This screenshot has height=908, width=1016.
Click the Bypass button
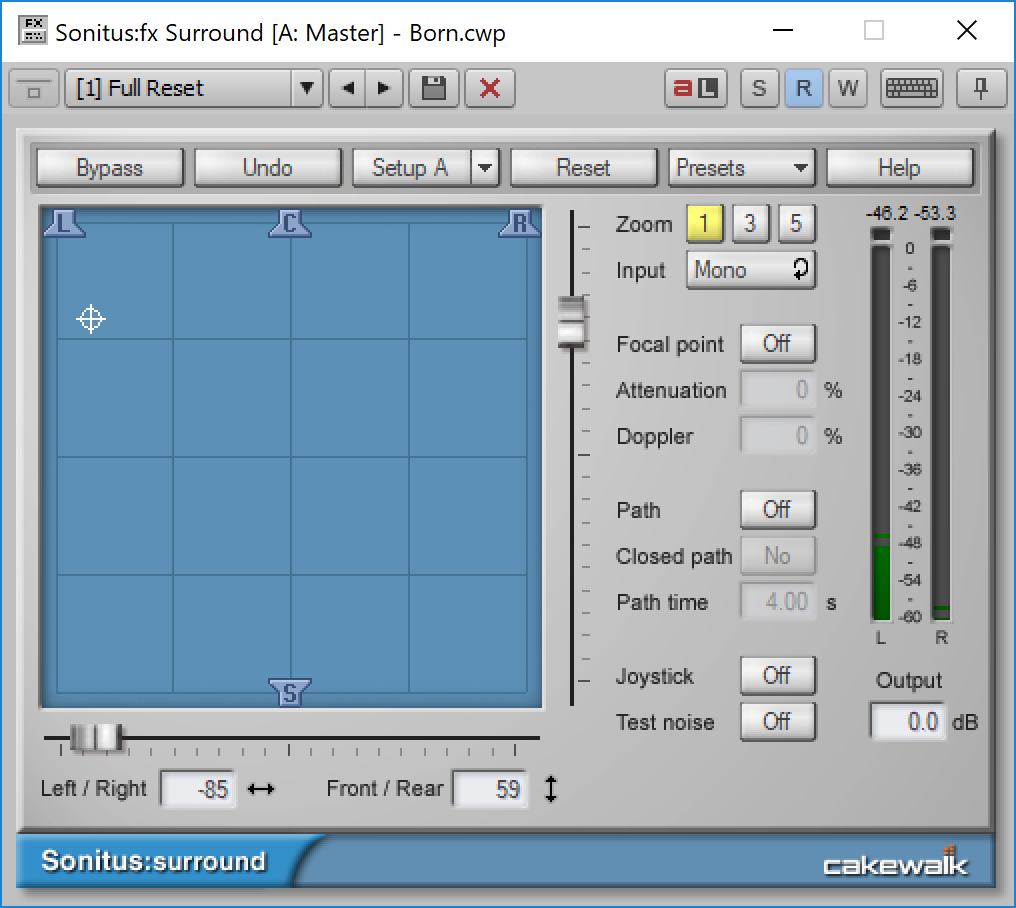109,167
